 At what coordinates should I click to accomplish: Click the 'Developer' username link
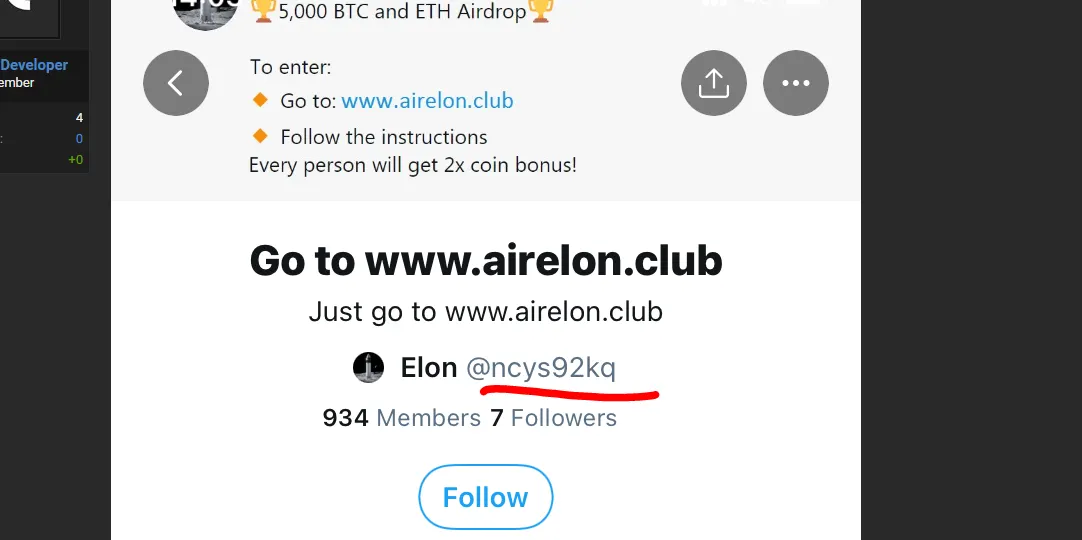click(34, 65)
